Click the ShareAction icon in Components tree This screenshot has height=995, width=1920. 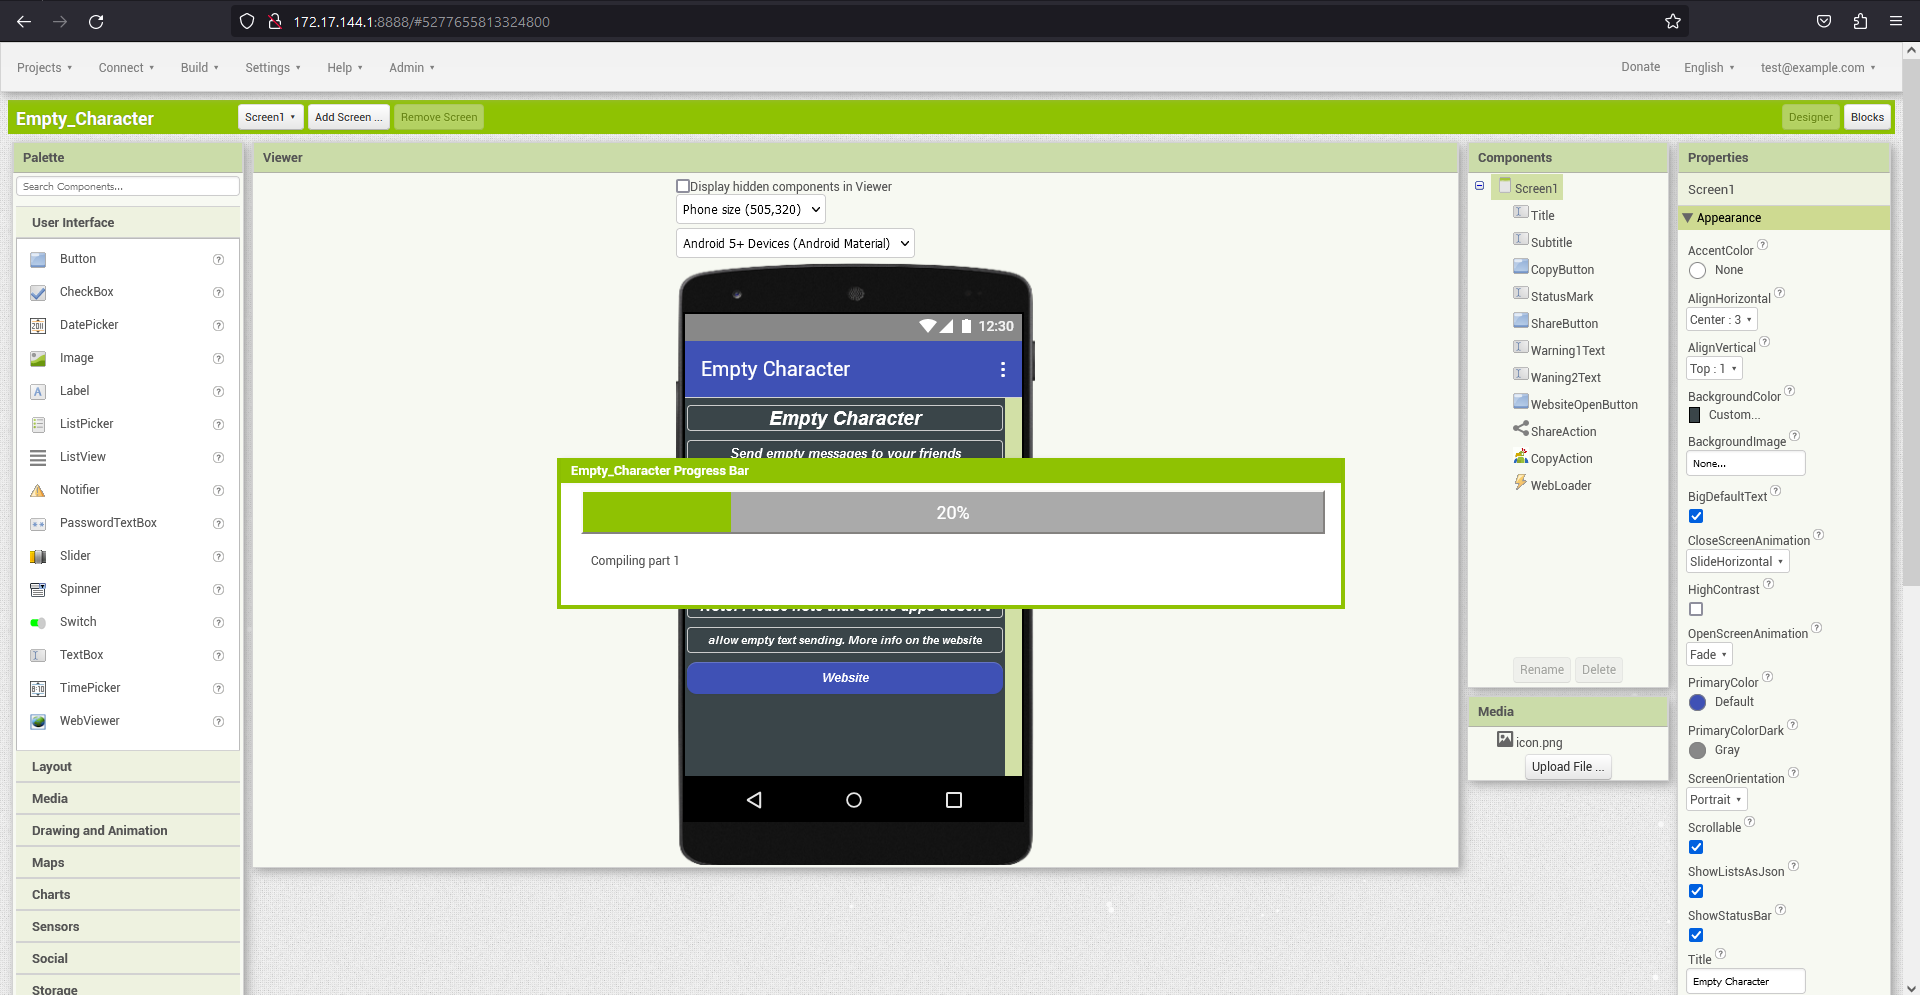(1520, 429)
